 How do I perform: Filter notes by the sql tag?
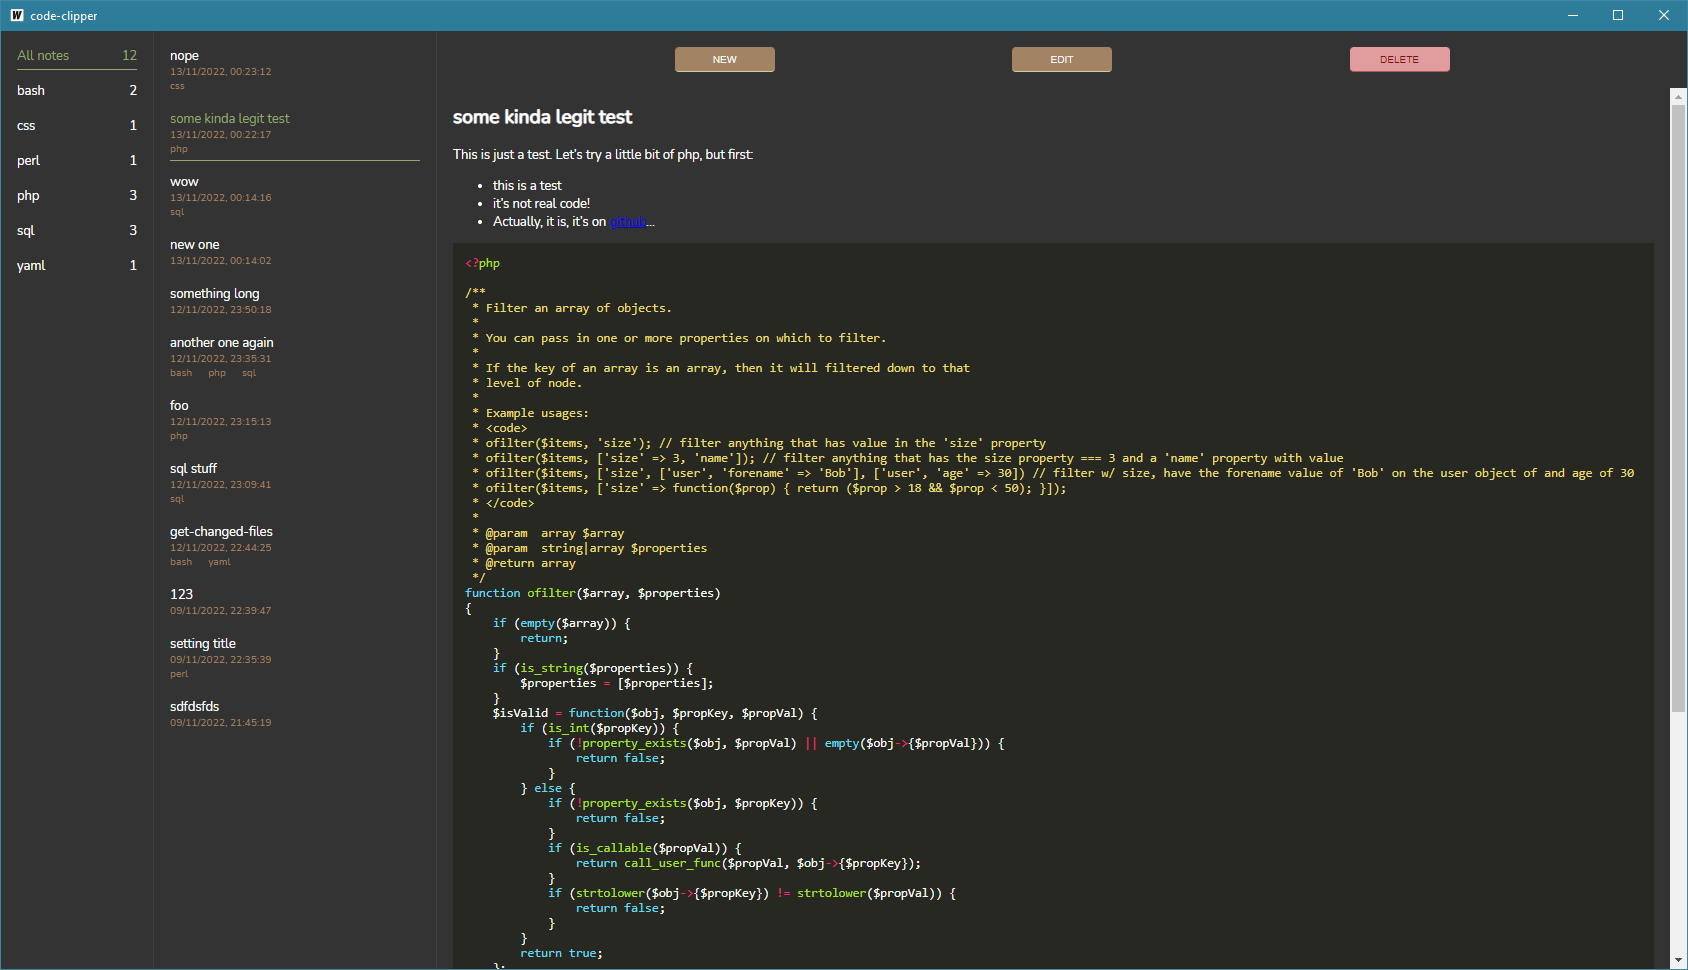tap(25, 230)
